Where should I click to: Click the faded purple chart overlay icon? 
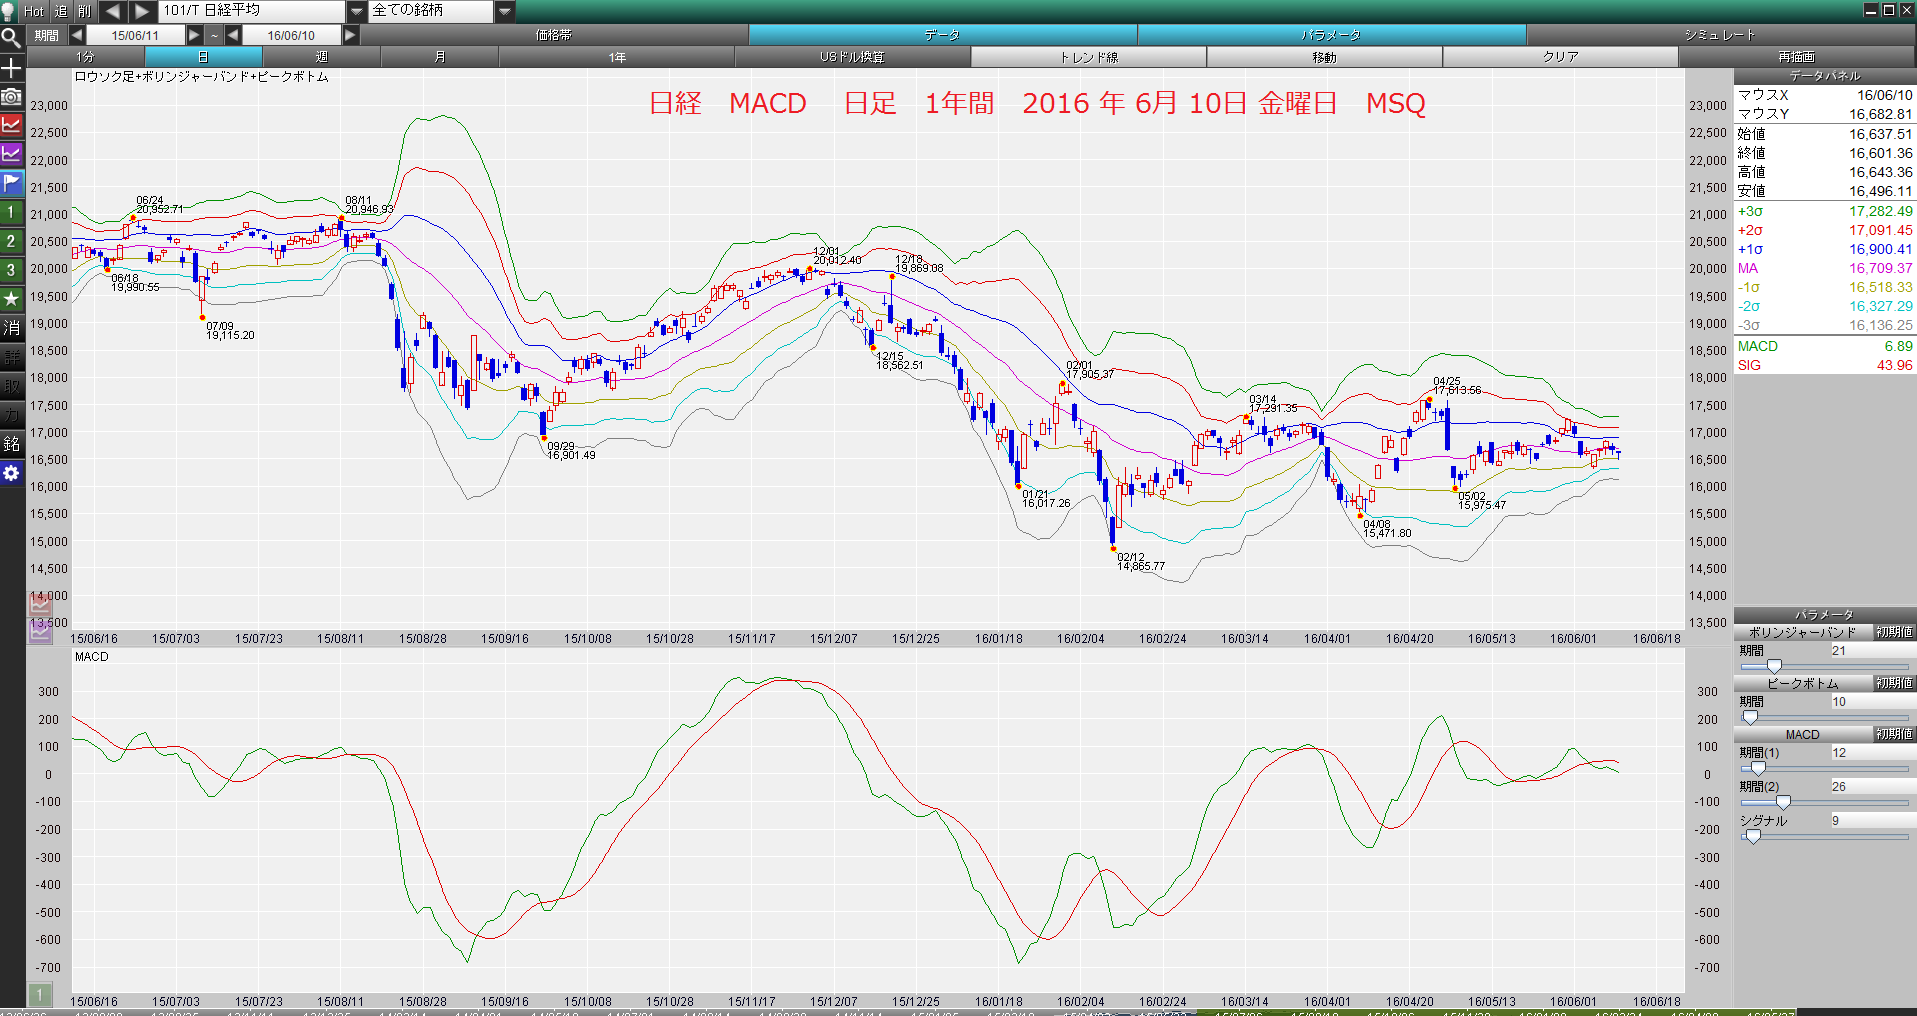tap(40, 631)
